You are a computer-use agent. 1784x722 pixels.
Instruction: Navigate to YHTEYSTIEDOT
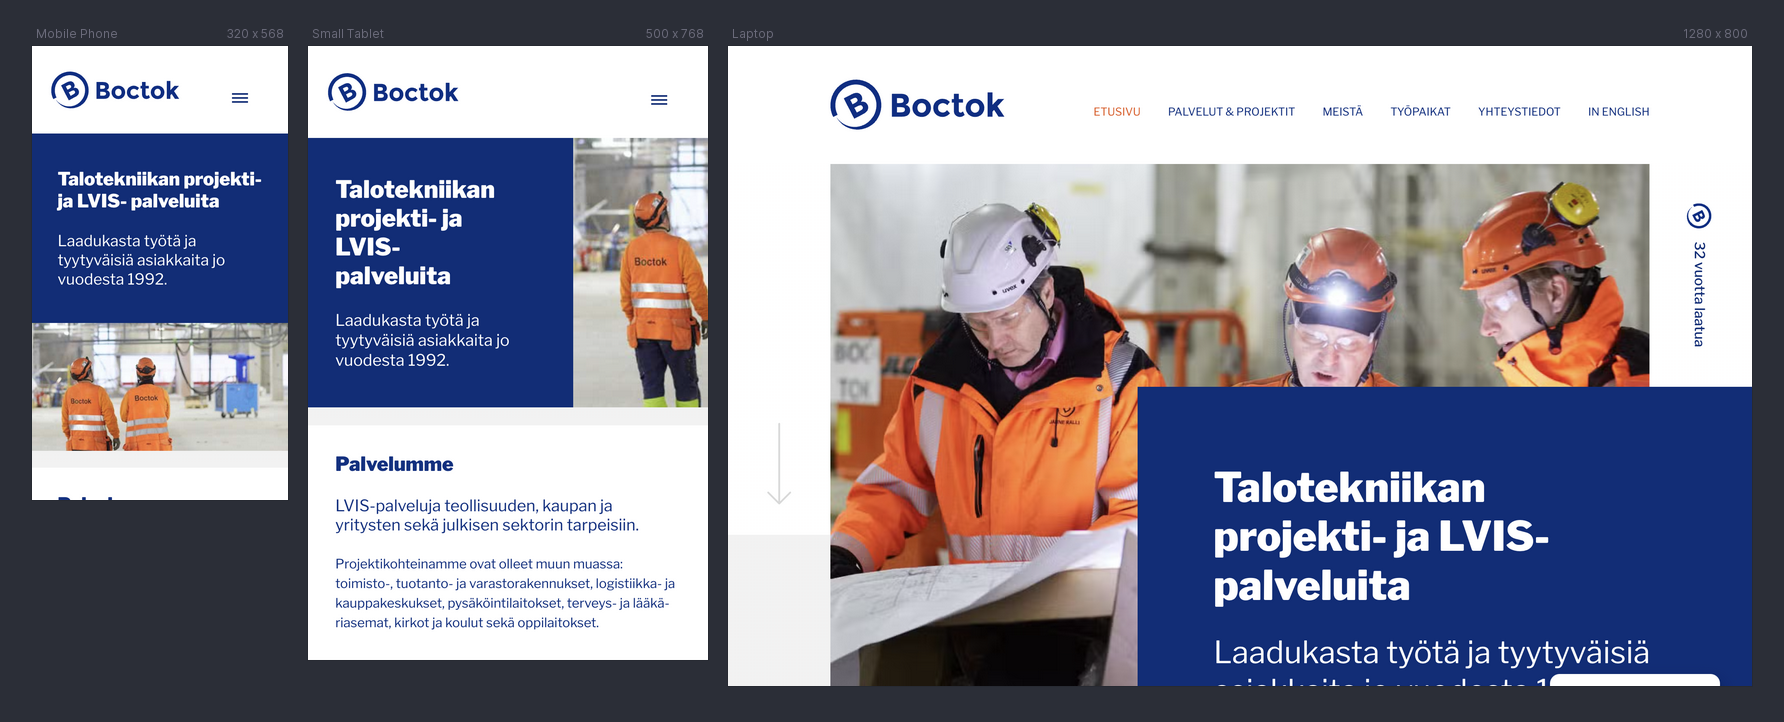[x=1518, y=112]
